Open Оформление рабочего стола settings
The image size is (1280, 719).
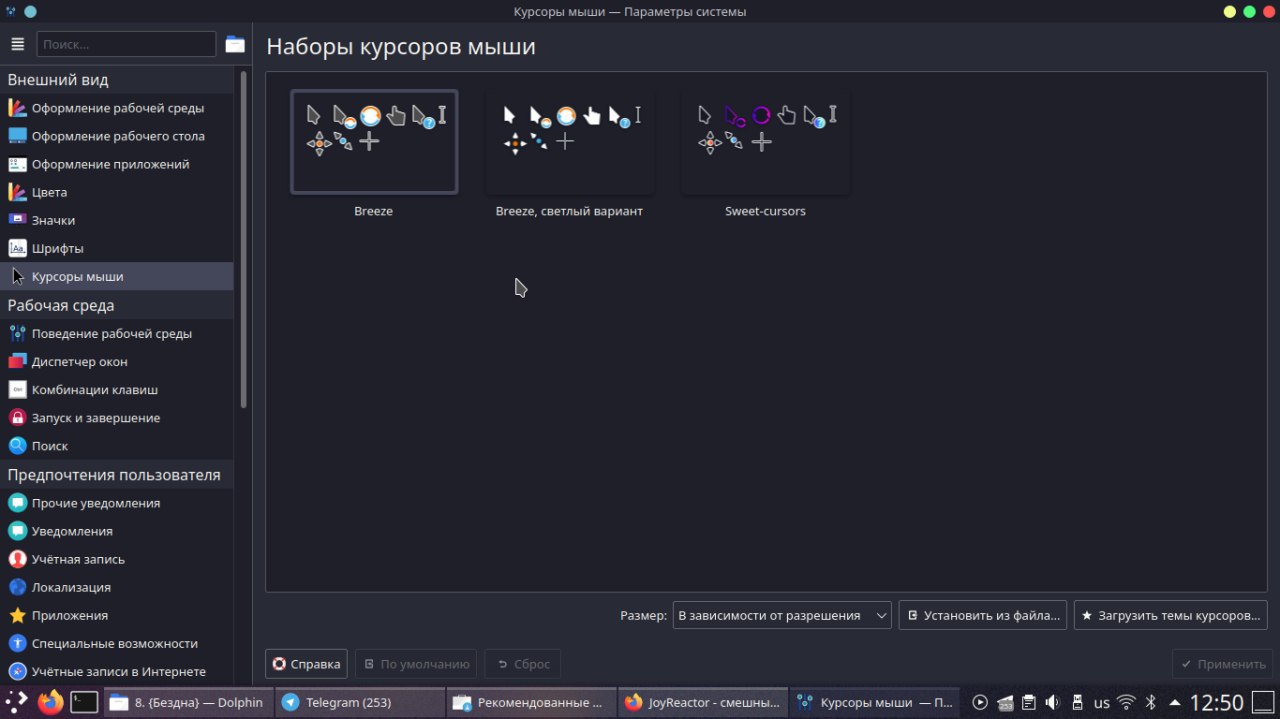click(x=117, y=136)
